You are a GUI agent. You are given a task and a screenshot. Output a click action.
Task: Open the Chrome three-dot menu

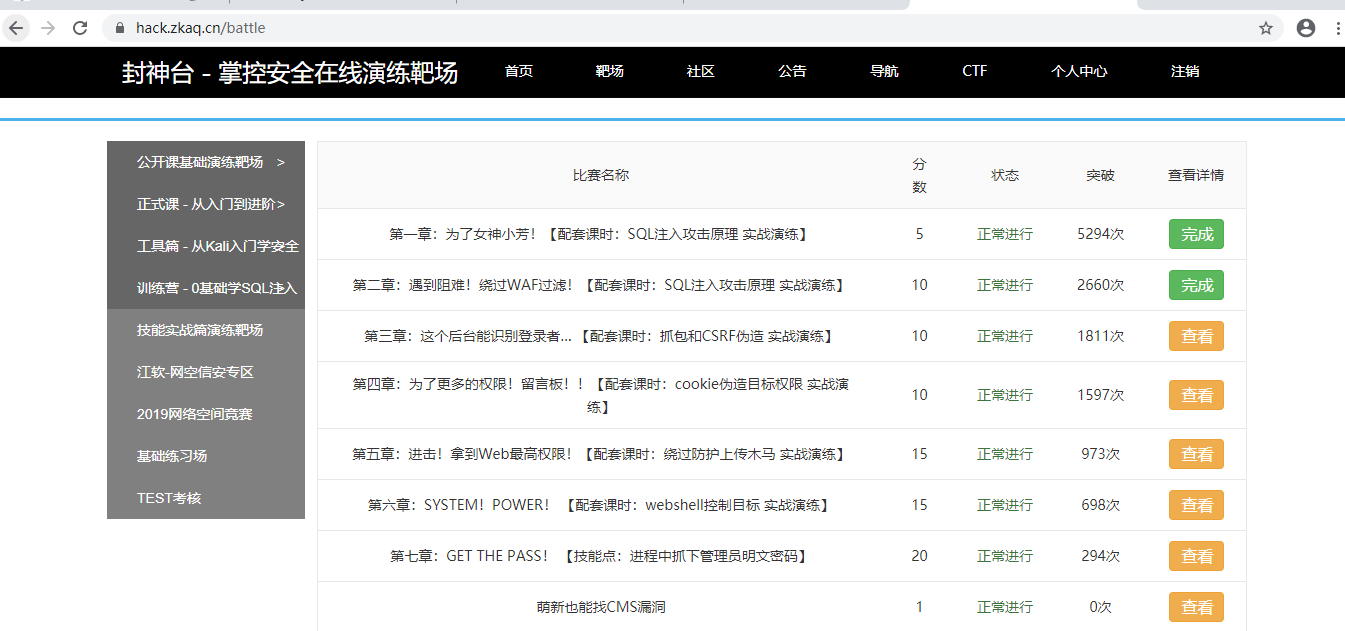1337,28
